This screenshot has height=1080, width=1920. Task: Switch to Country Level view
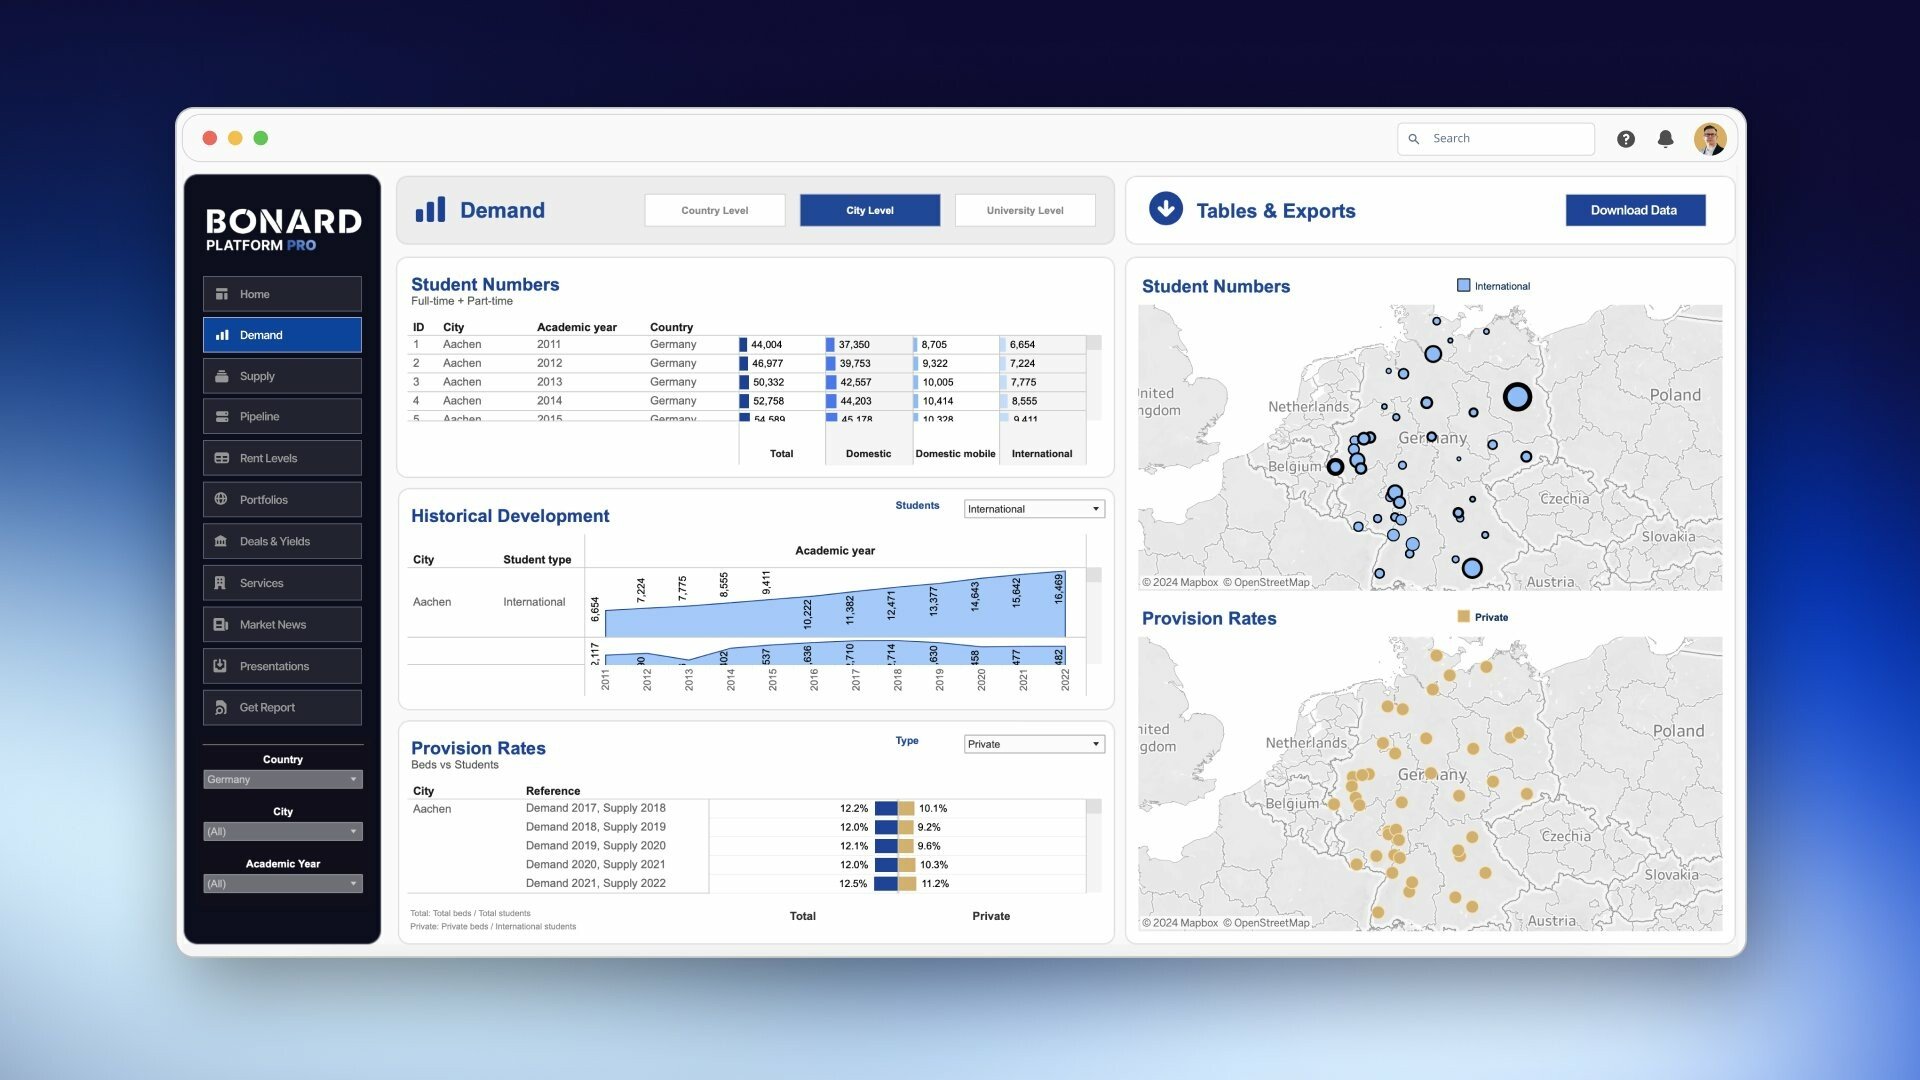[x=714, y=210]
